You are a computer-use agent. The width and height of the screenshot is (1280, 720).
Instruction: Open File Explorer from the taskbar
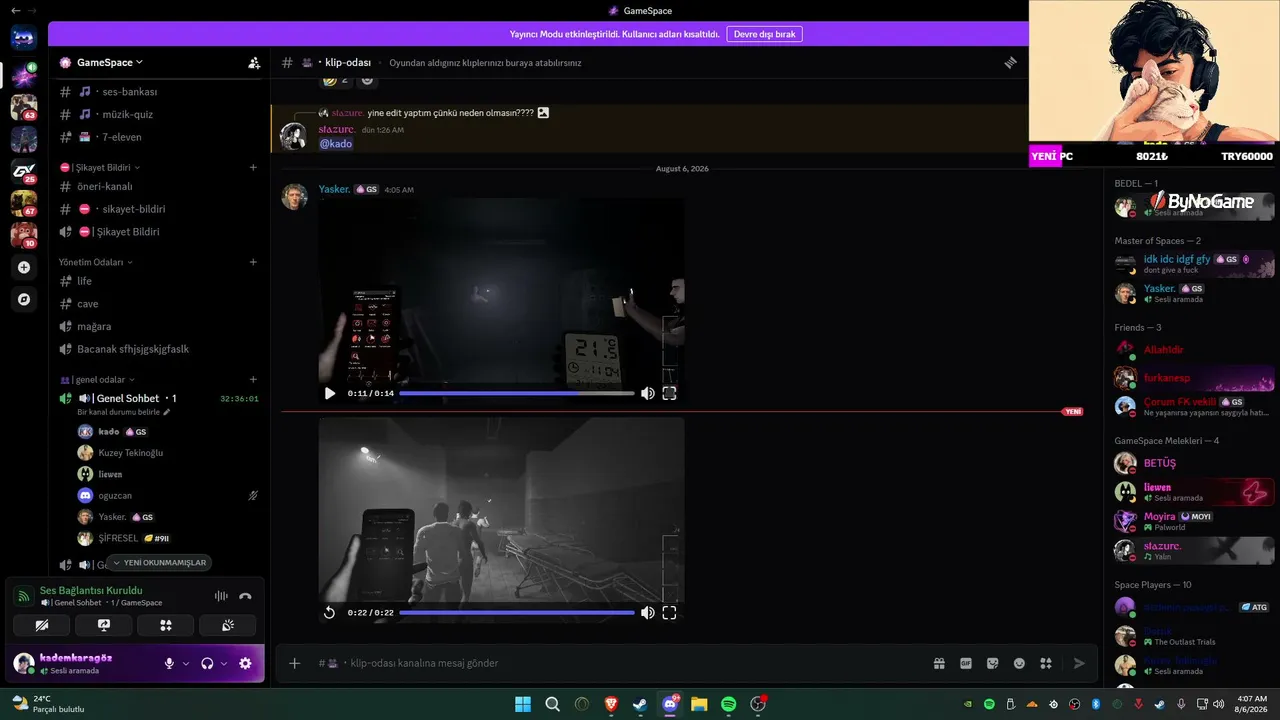point(699,704)
